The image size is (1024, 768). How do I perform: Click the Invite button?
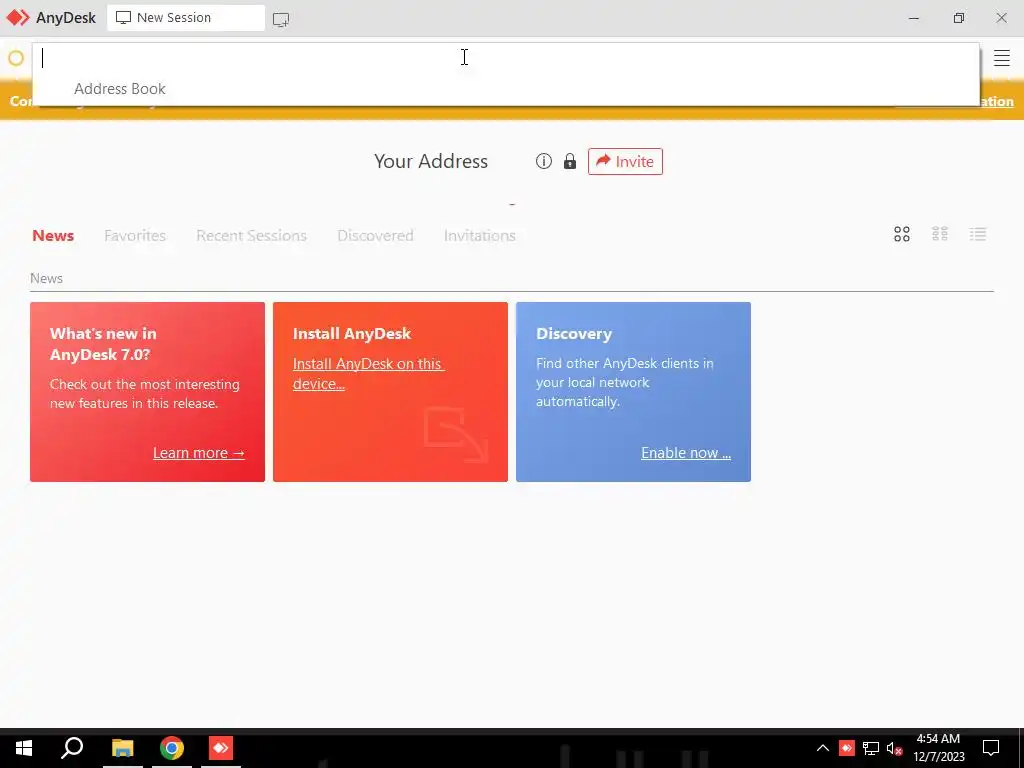coord(625,161)
